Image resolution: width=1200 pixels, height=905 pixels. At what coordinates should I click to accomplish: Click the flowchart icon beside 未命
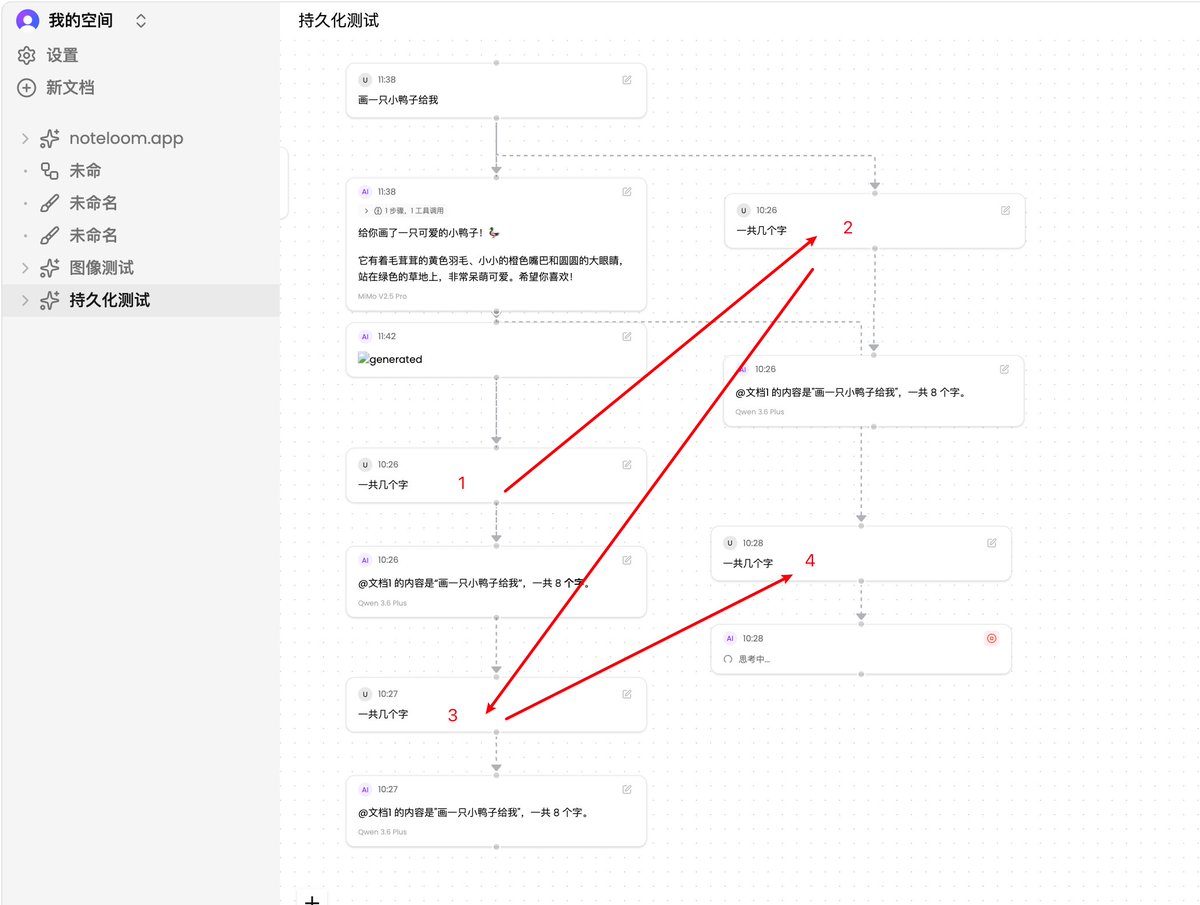(x=49, y=171)
